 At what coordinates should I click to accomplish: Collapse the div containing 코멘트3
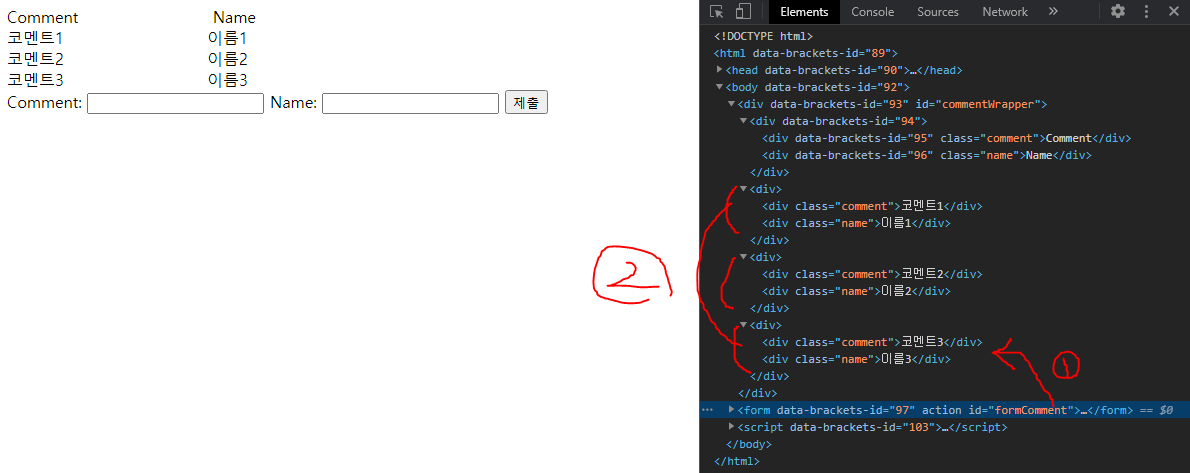(744, 324)
